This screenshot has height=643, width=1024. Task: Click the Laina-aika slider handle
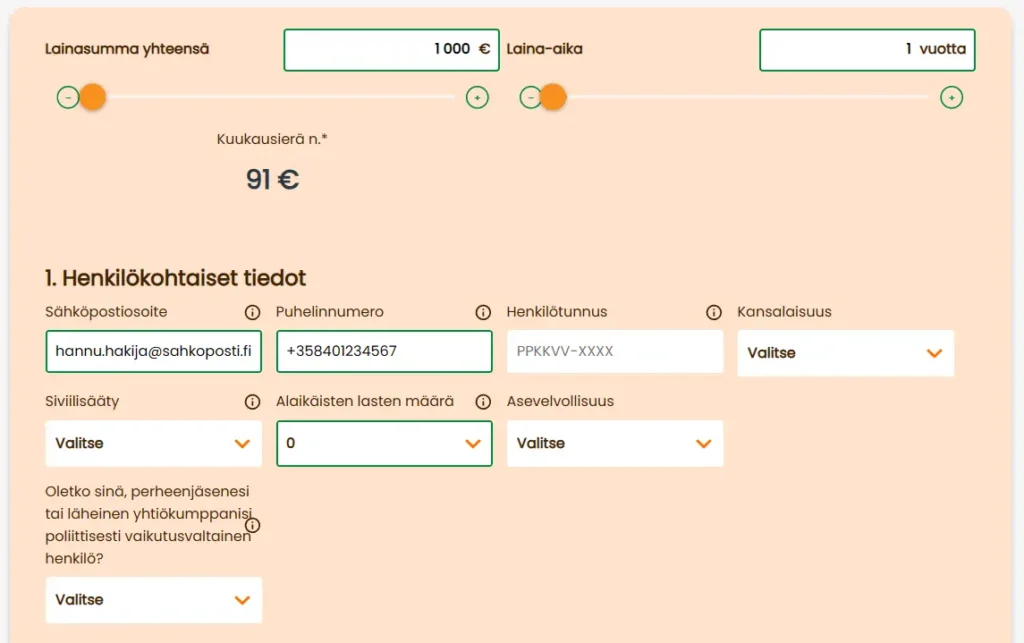(553, 98)
